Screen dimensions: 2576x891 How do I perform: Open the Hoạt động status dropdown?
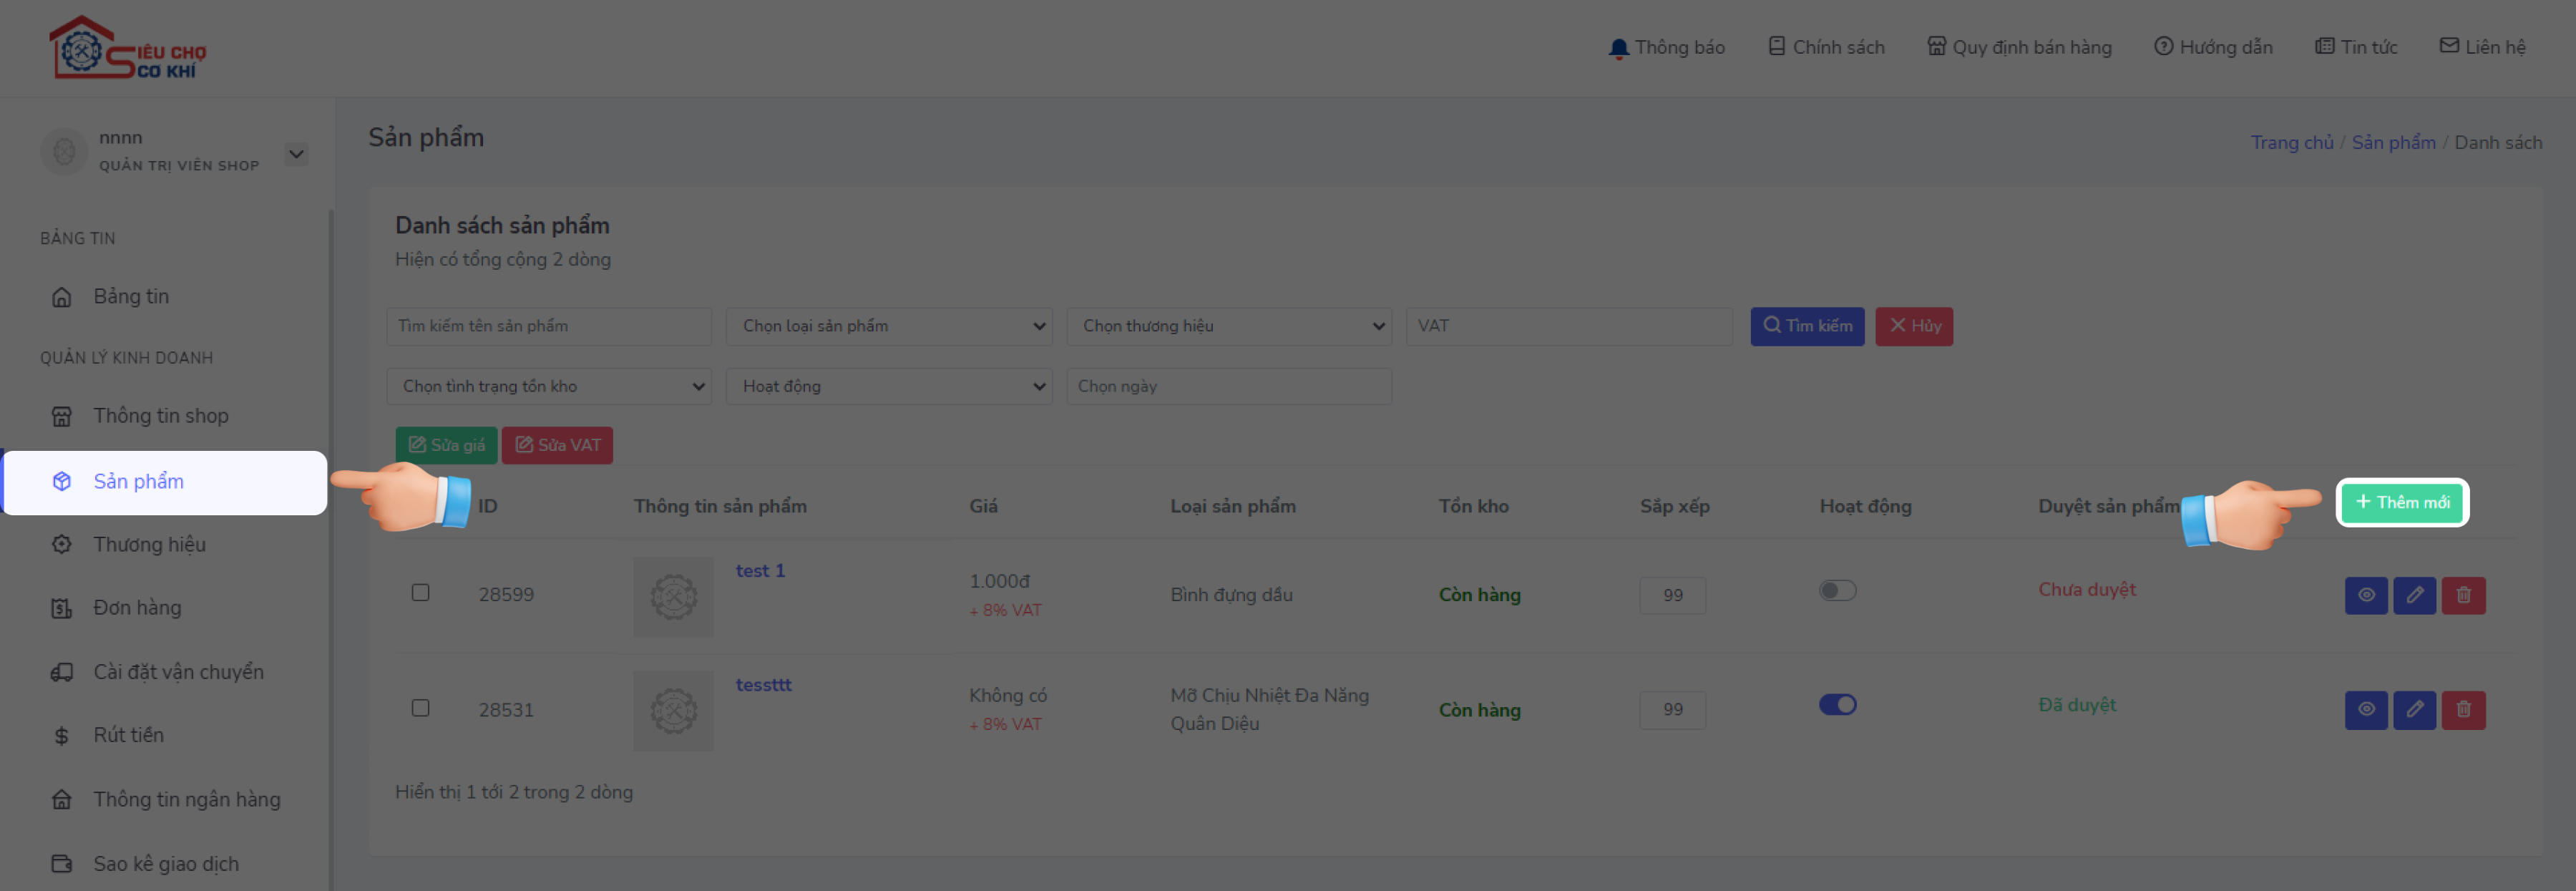(889, 386)
